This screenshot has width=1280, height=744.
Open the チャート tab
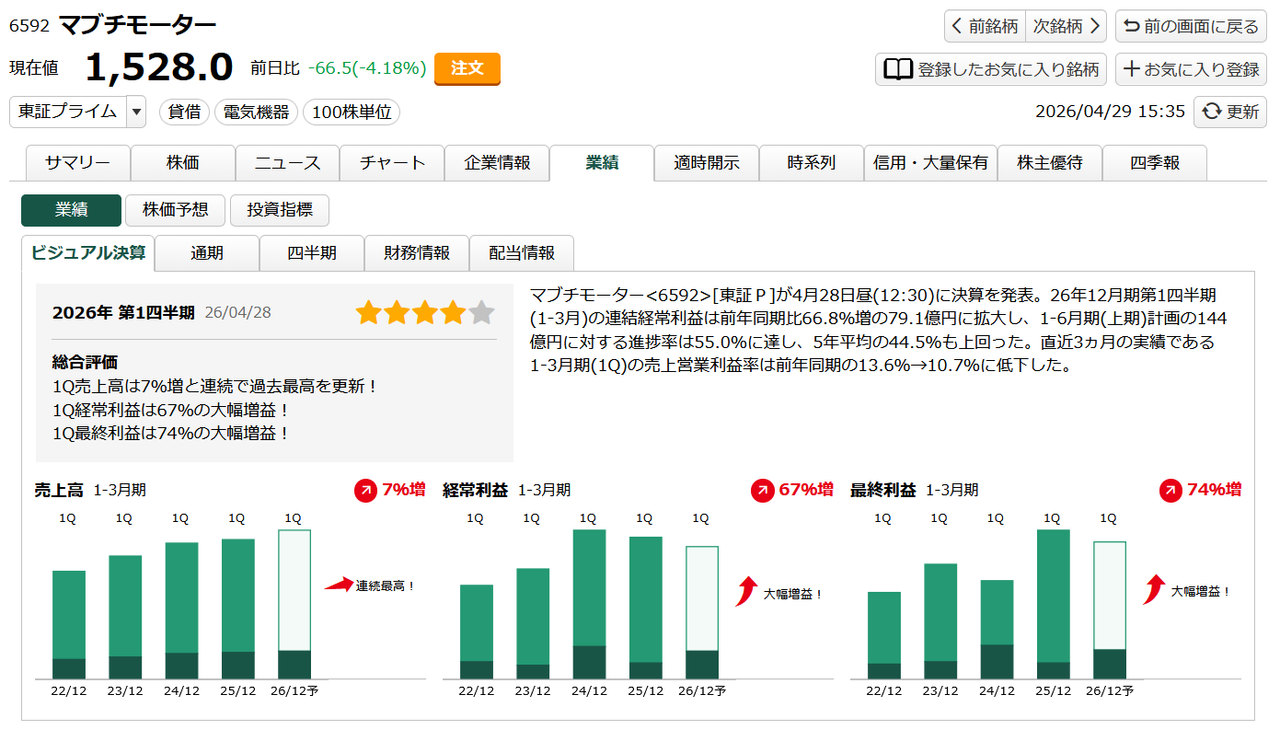coord(393,163)
